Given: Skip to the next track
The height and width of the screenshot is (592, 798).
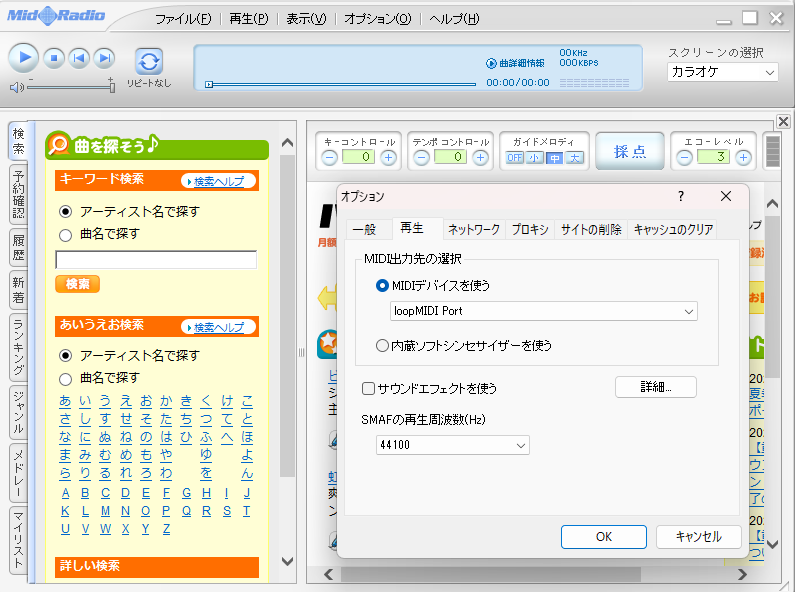Looking at the screenshot, I should (104, 58).
